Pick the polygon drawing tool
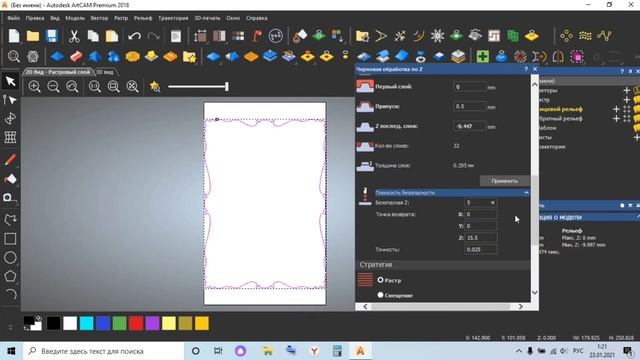The height and width of the screenshot is (360, 640). [10, 276]
